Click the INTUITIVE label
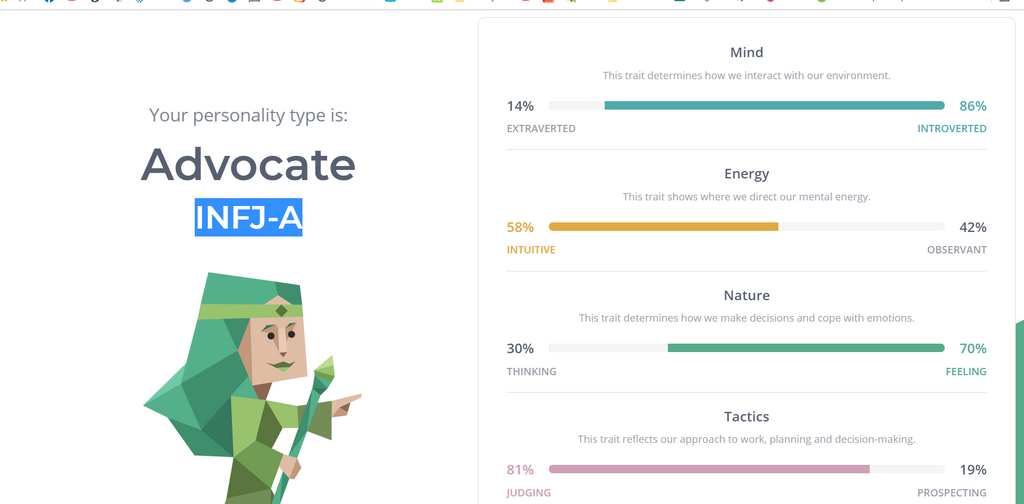The width and height of the screenshot is (1024, 504). tap(531, 250)
